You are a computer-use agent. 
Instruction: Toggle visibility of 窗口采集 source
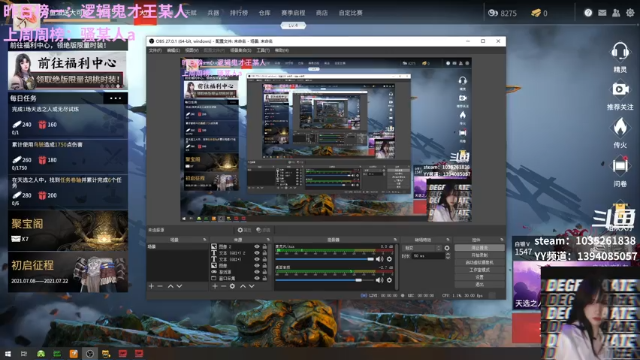tap(257, 278)
